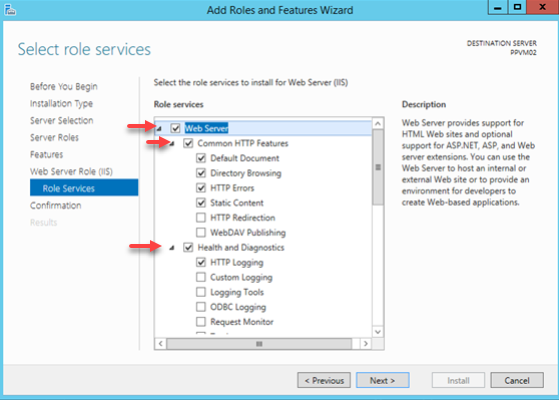Image resolution: width=559 pixels, height=400 pixels.
Task: Select the Common HTTP Features label
Action: pyautogui.click(x=243, y=143)
